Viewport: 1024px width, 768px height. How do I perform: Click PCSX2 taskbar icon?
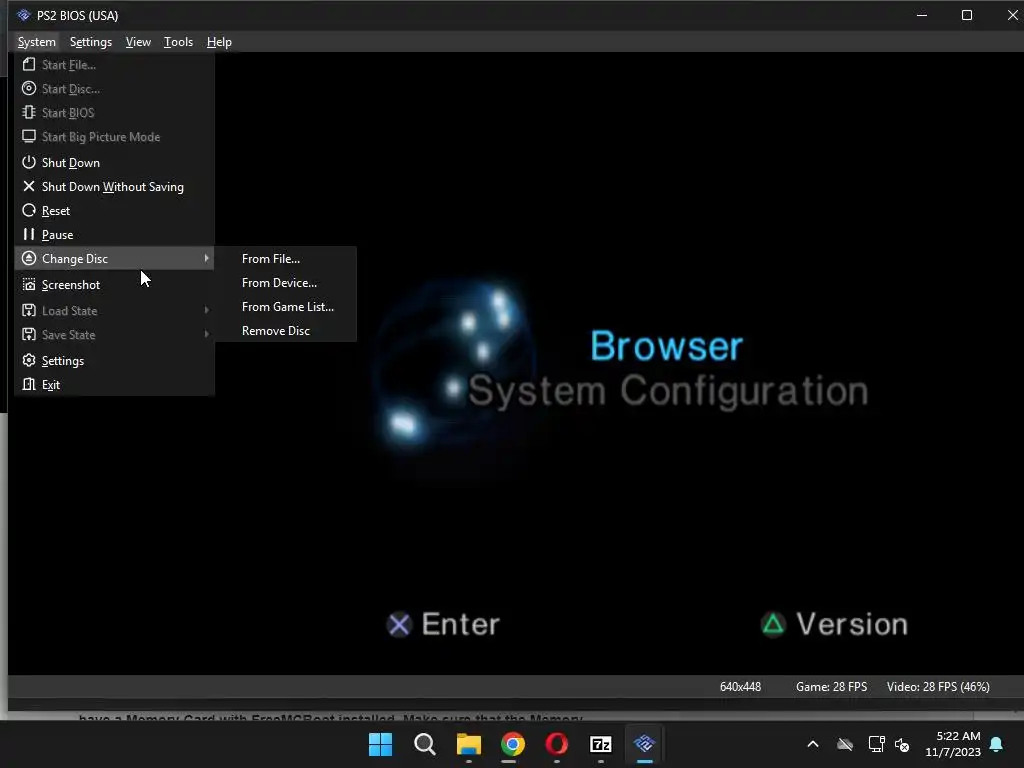pyautogui.click(x=645, y=743)
